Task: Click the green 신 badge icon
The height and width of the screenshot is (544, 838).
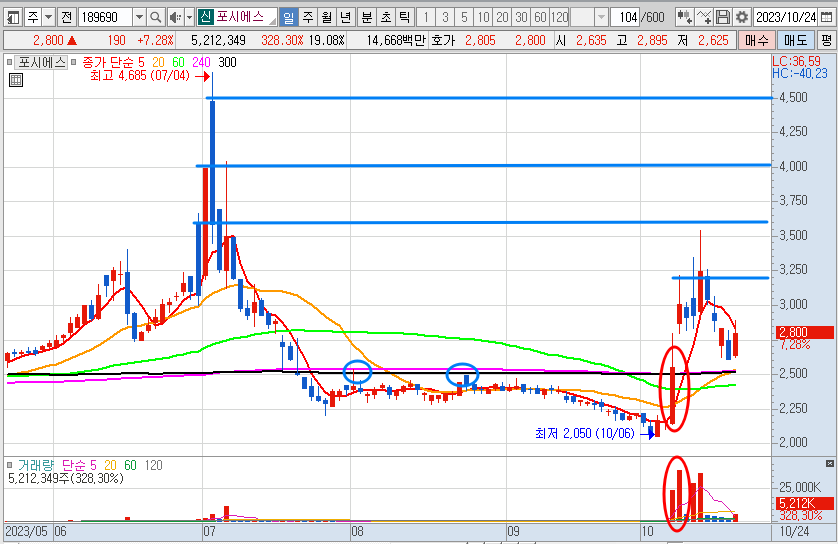Action: [205, 17]
